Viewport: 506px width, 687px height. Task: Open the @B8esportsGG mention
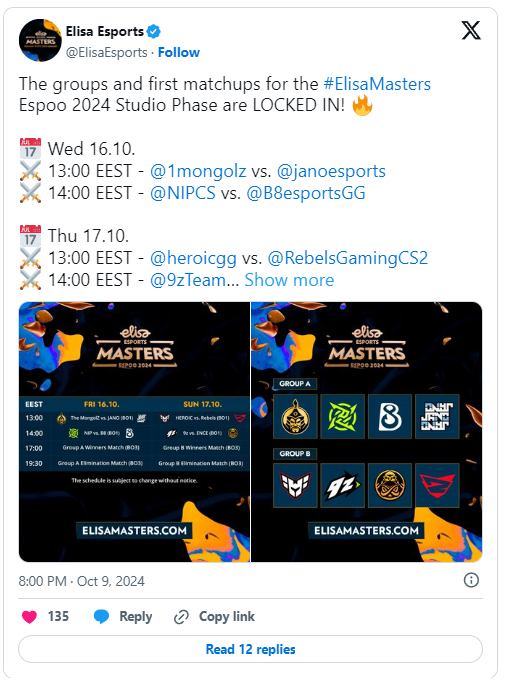306,193
